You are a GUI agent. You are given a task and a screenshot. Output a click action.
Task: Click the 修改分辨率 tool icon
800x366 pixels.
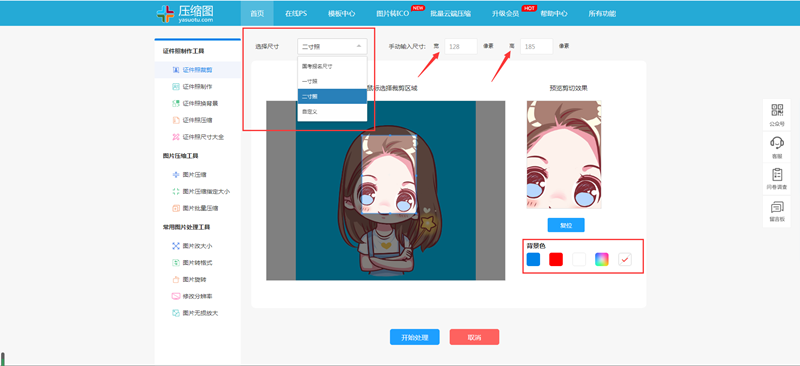pos(176,296)
